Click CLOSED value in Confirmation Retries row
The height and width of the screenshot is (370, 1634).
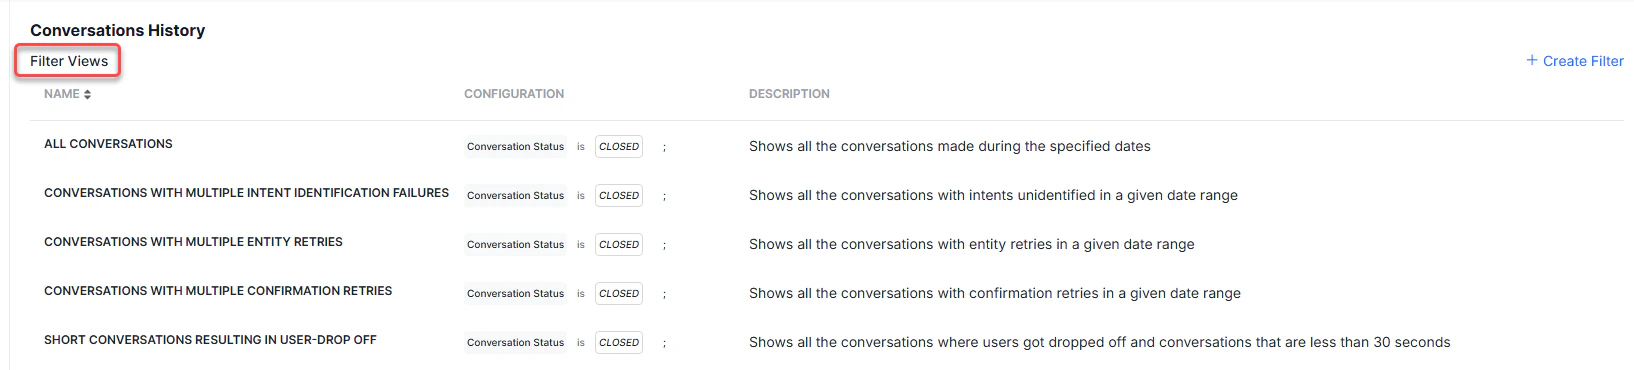[619, 293]
